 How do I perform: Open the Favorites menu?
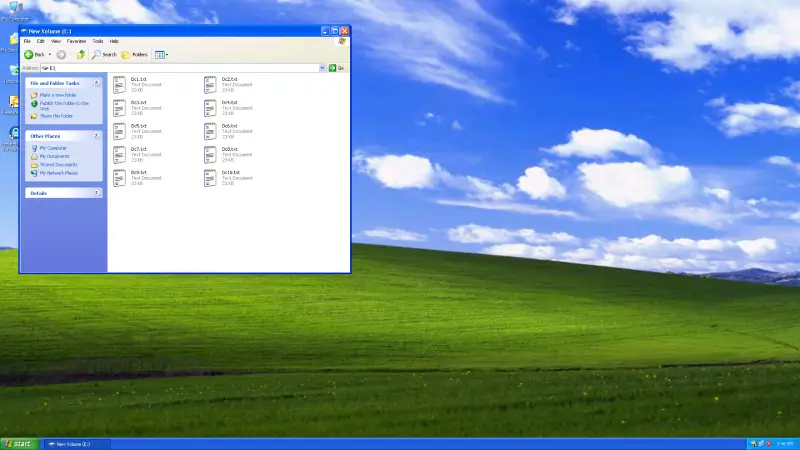pyautogui.click(x=77, y=41)
